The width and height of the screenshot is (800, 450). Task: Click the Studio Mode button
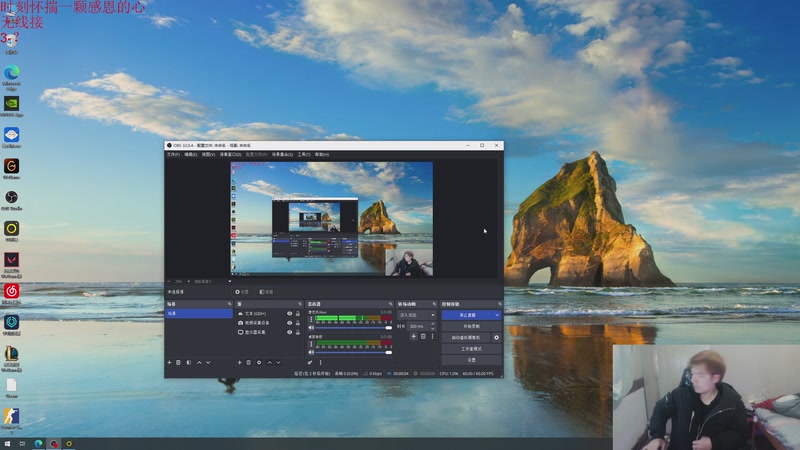[471, 348]
